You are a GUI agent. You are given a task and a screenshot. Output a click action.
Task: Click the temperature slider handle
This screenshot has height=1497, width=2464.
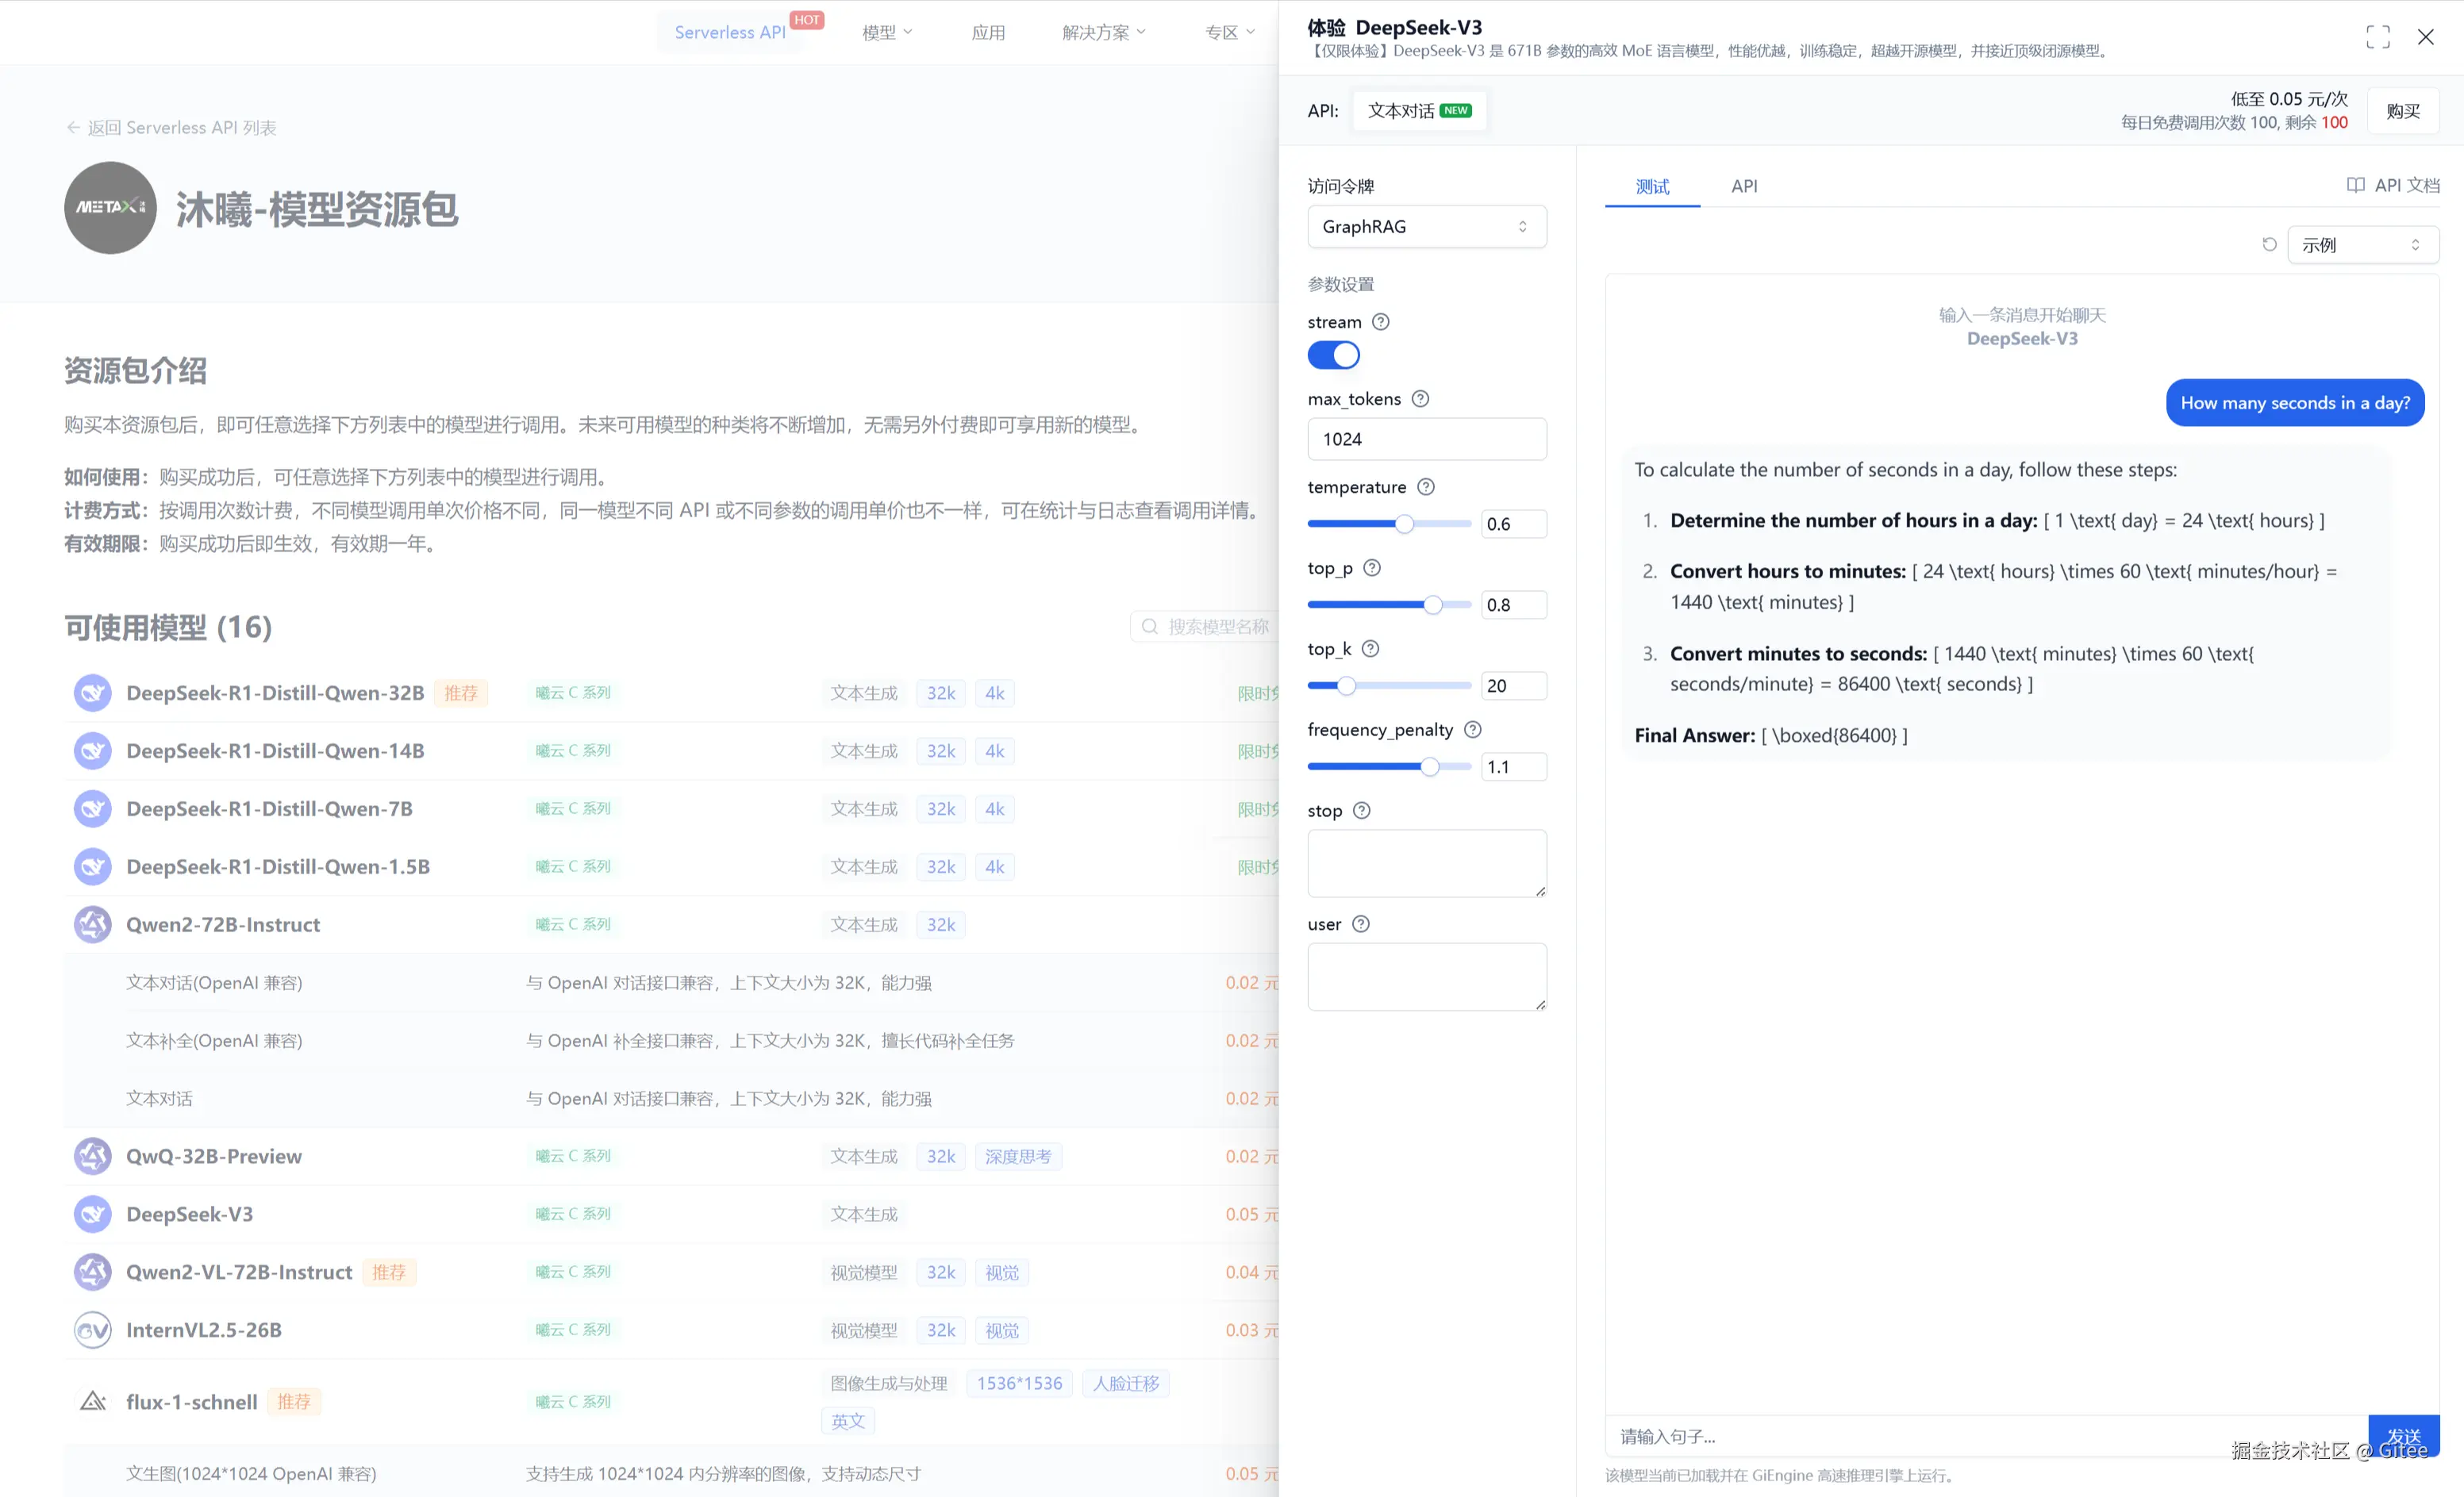point(1404,524)
